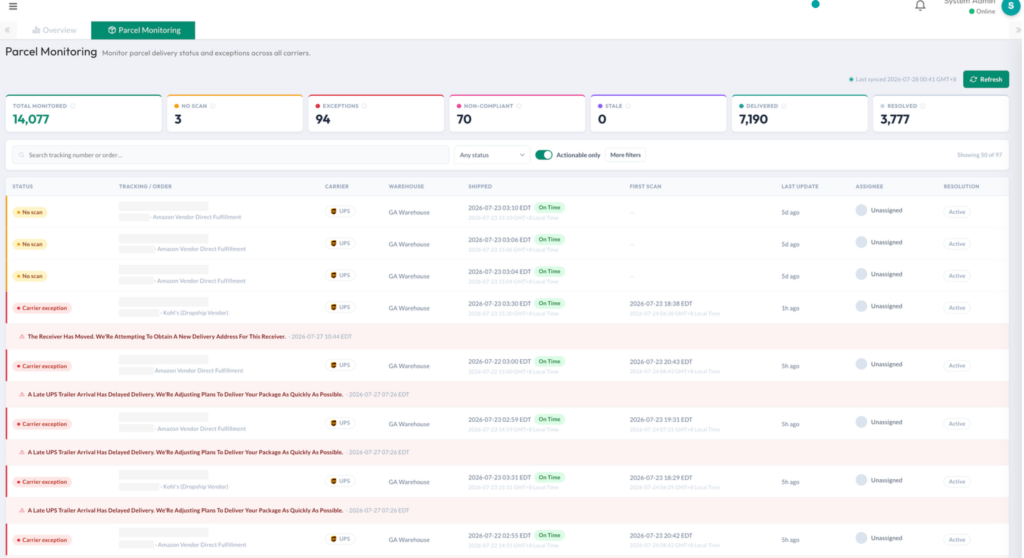Open Active resolution for 03:00 EDT shipment
Image resolution: width=1024 pixels, height=558 pixels.
957,366
